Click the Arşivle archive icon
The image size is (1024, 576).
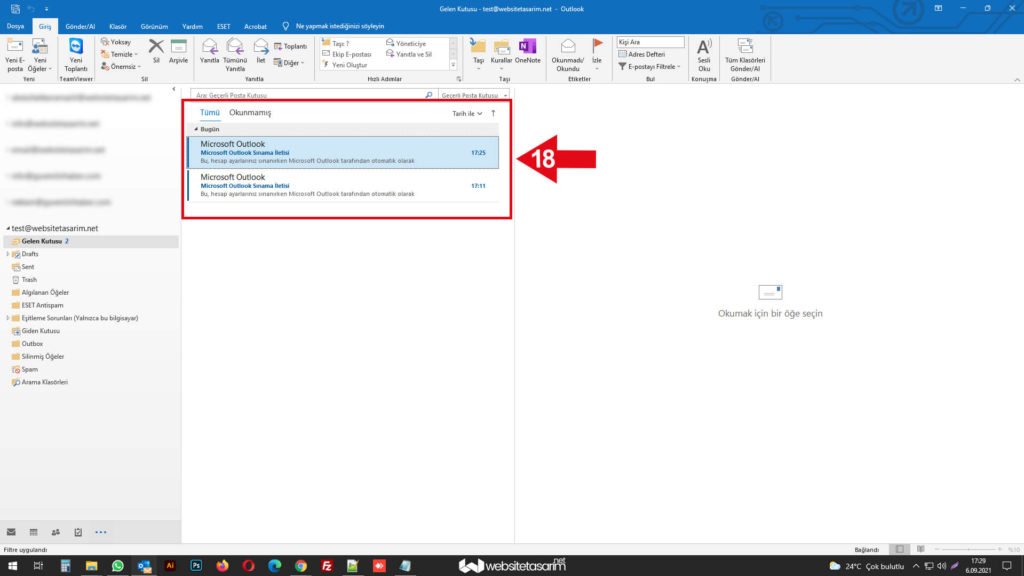178,47
